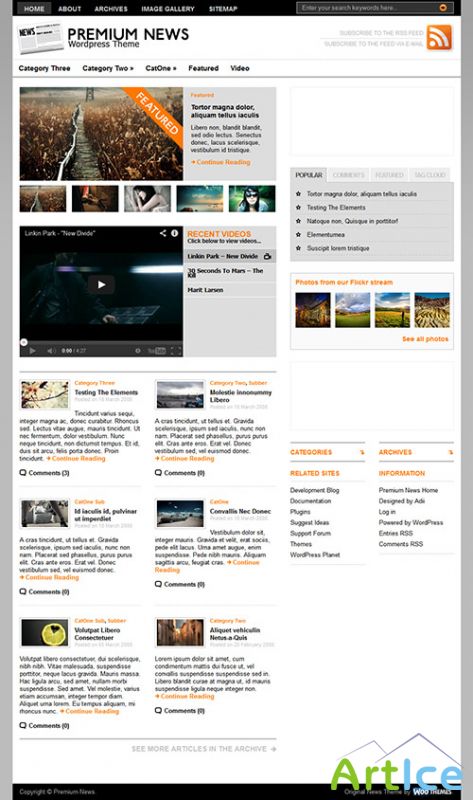The height and width of the screenshot is (800, 473).
Task: Click the orange RSS feed icon
Action: pyautogui.click(x=439, y=38)
